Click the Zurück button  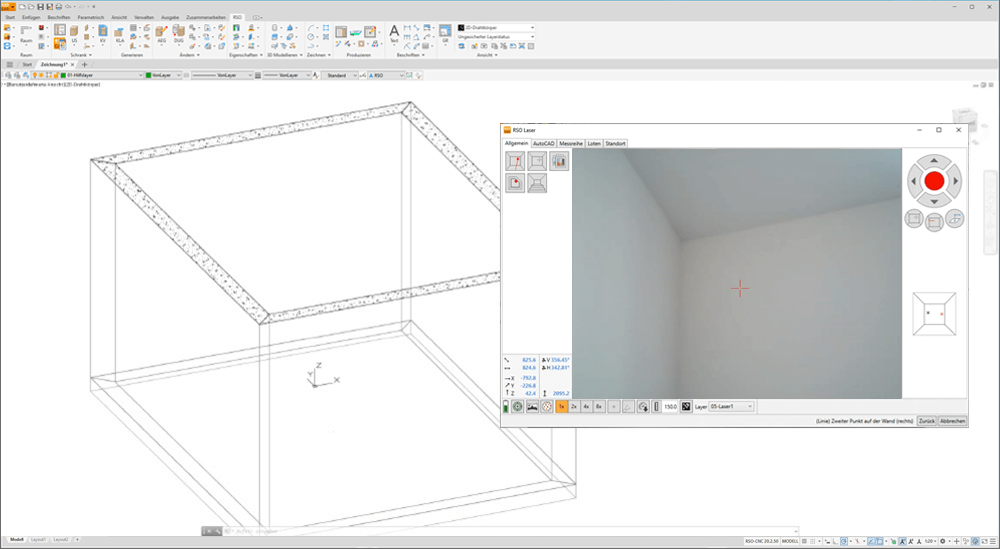pyautogui.click(x=927, y=422)
